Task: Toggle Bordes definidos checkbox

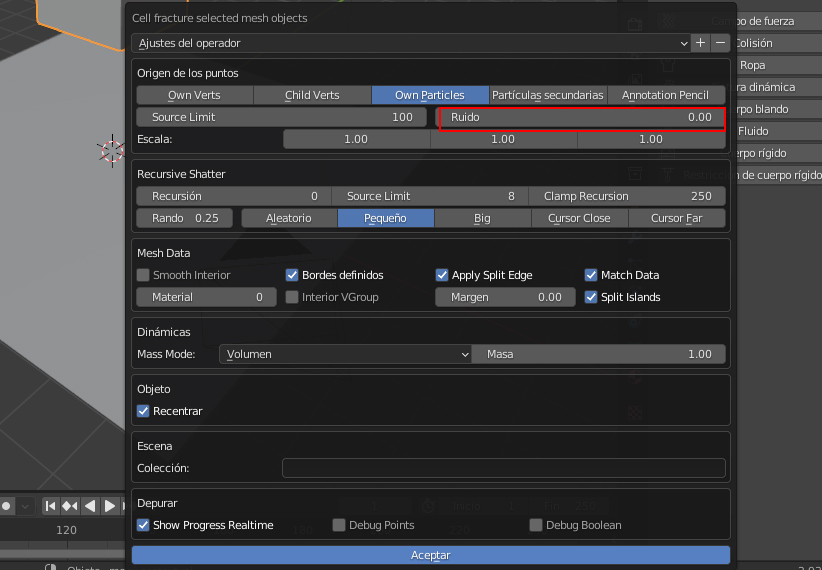Action: (292, 275)
